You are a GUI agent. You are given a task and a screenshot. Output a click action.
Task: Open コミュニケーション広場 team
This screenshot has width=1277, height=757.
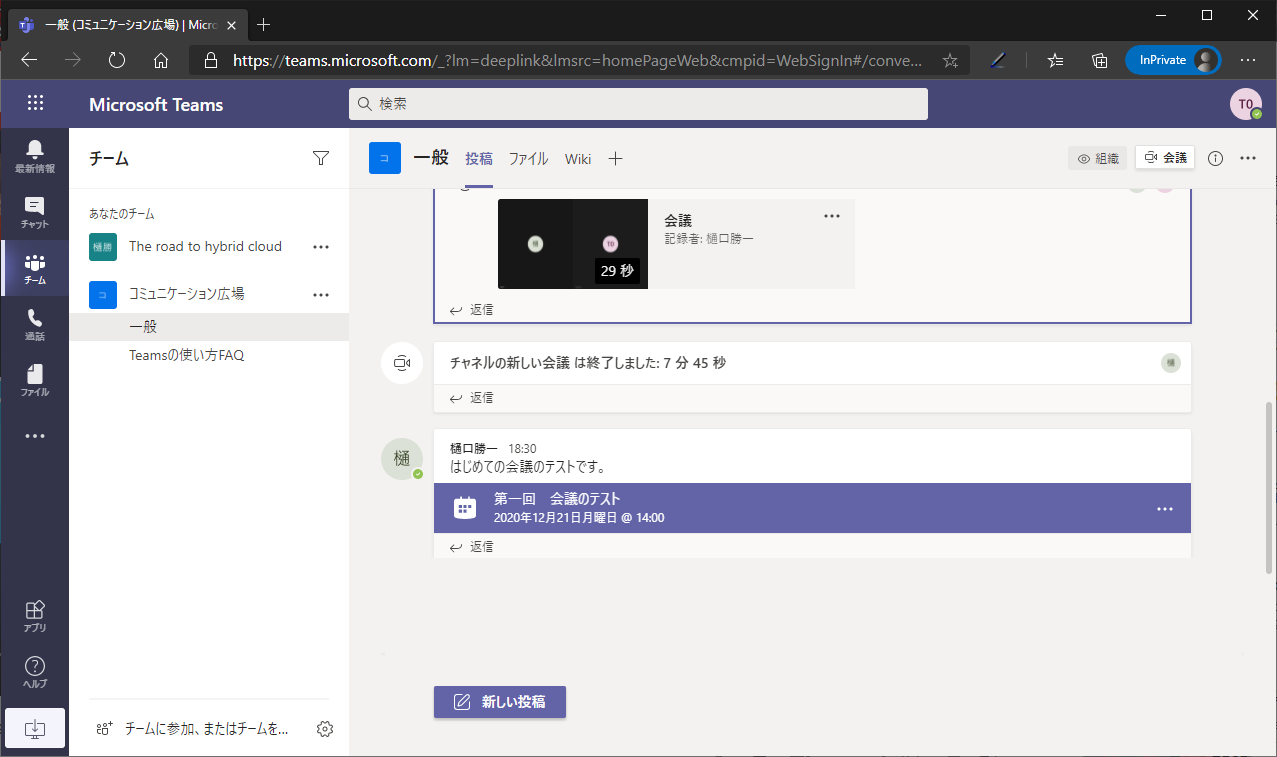pyautogui.click(x=187, y=294)
